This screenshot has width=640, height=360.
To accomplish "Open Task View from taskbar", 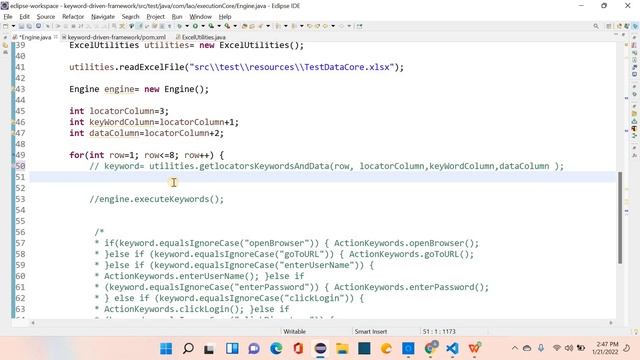I will coord(209,349).
